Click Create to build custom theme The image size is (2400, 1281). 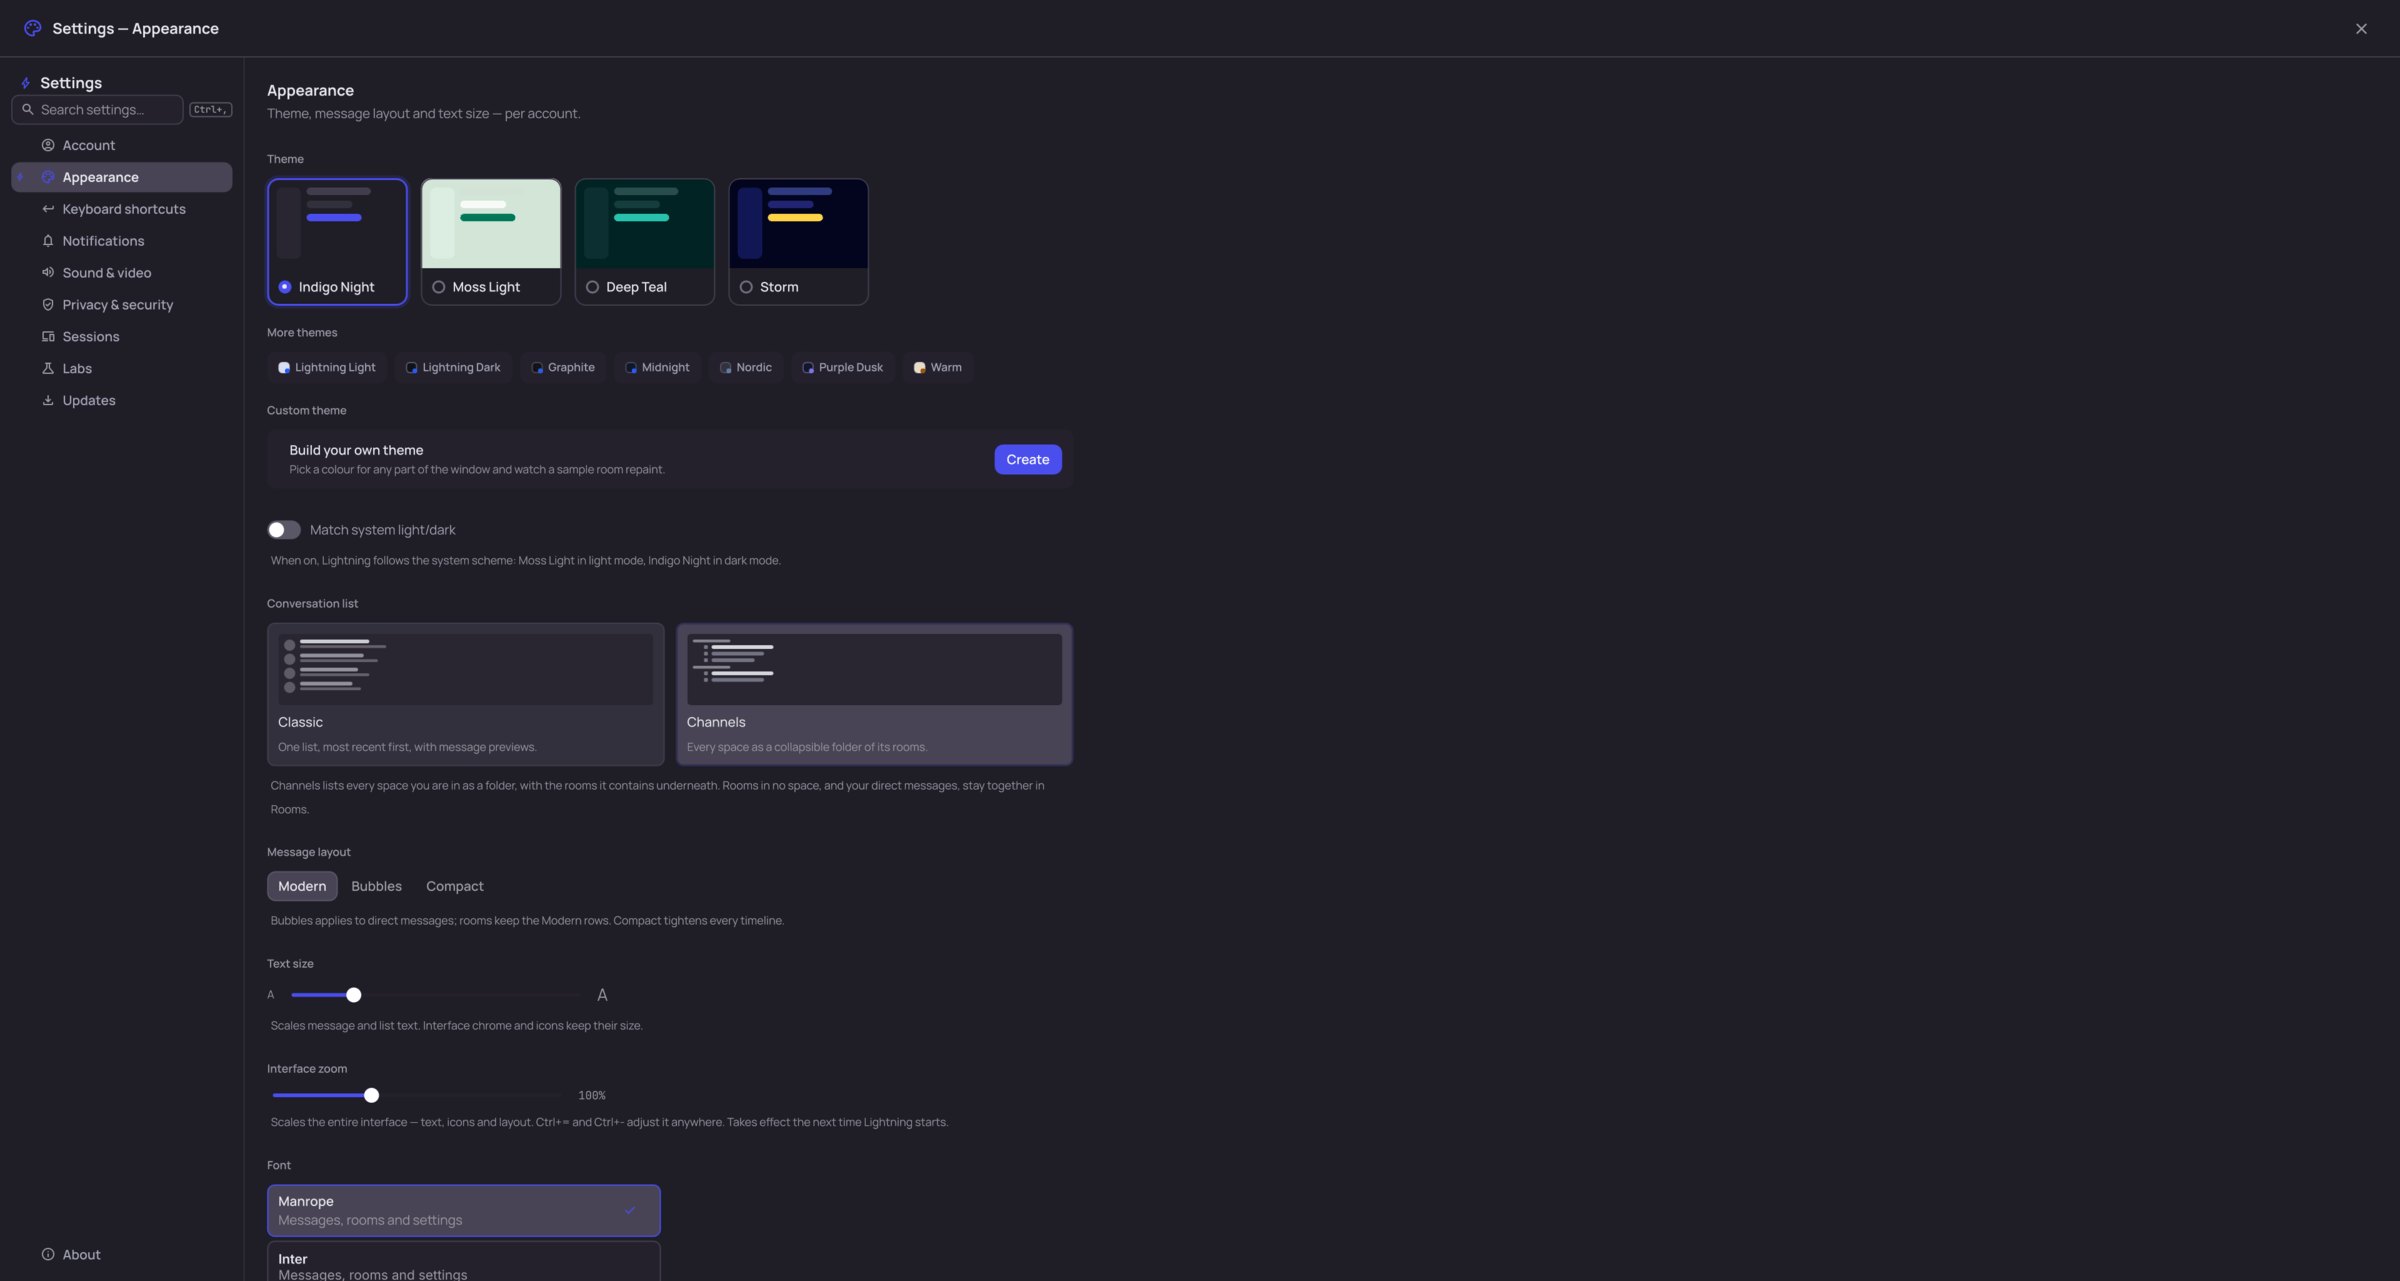1028,460
